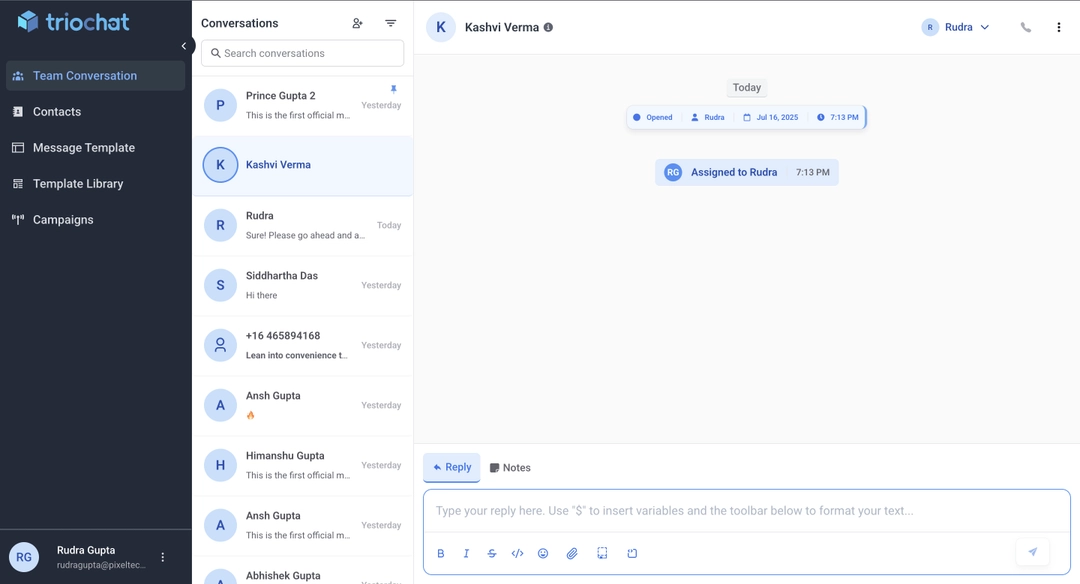Open the Rudra assignee dropdown
Image resolution: width=1080 pixels, height=584 pixels.
(955, 28)
